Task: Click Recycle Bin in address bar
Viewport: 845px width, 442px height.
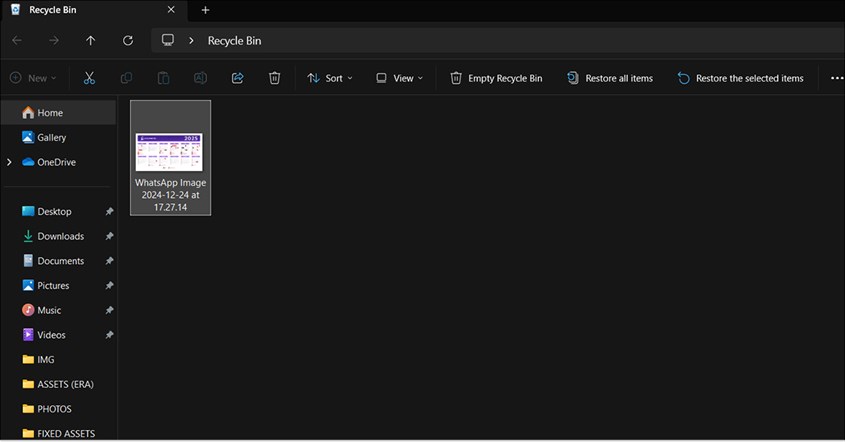Action: 234,40
